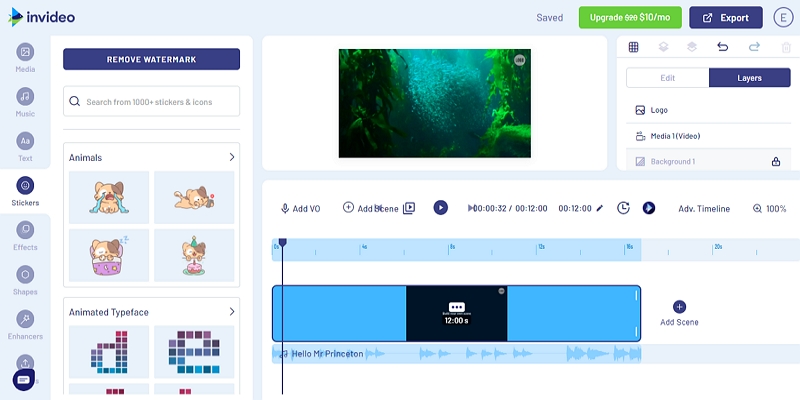
Task: Click the delete trash icon
Action: click(786, 47)
